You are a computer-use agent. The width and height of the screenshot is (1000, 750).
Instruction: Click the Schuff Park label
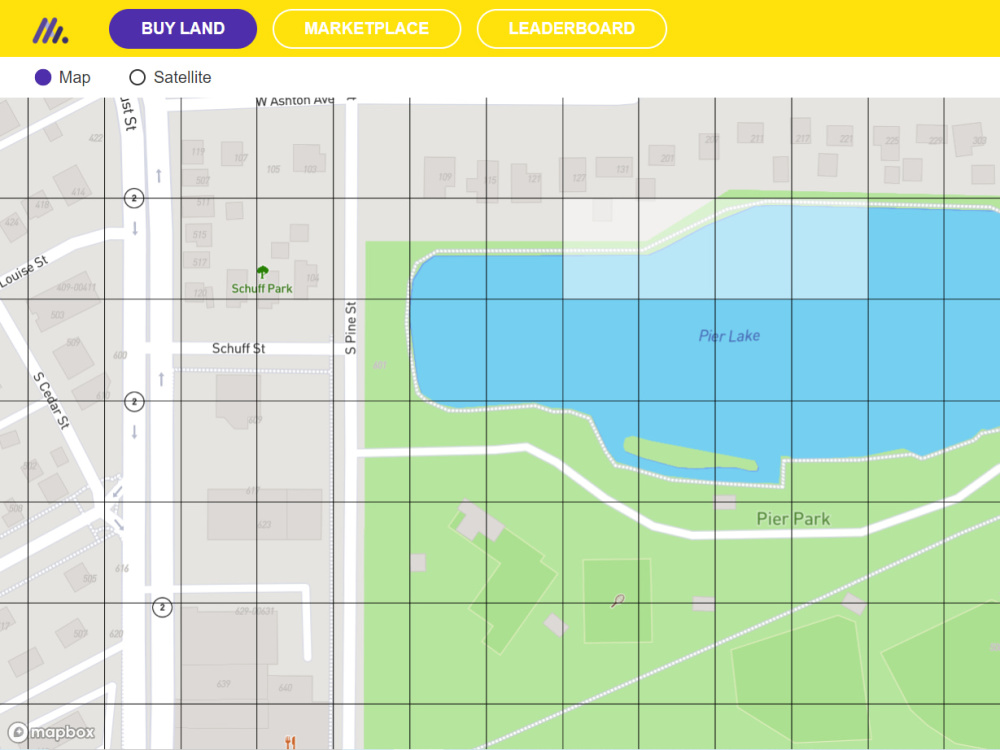point(262,288)
